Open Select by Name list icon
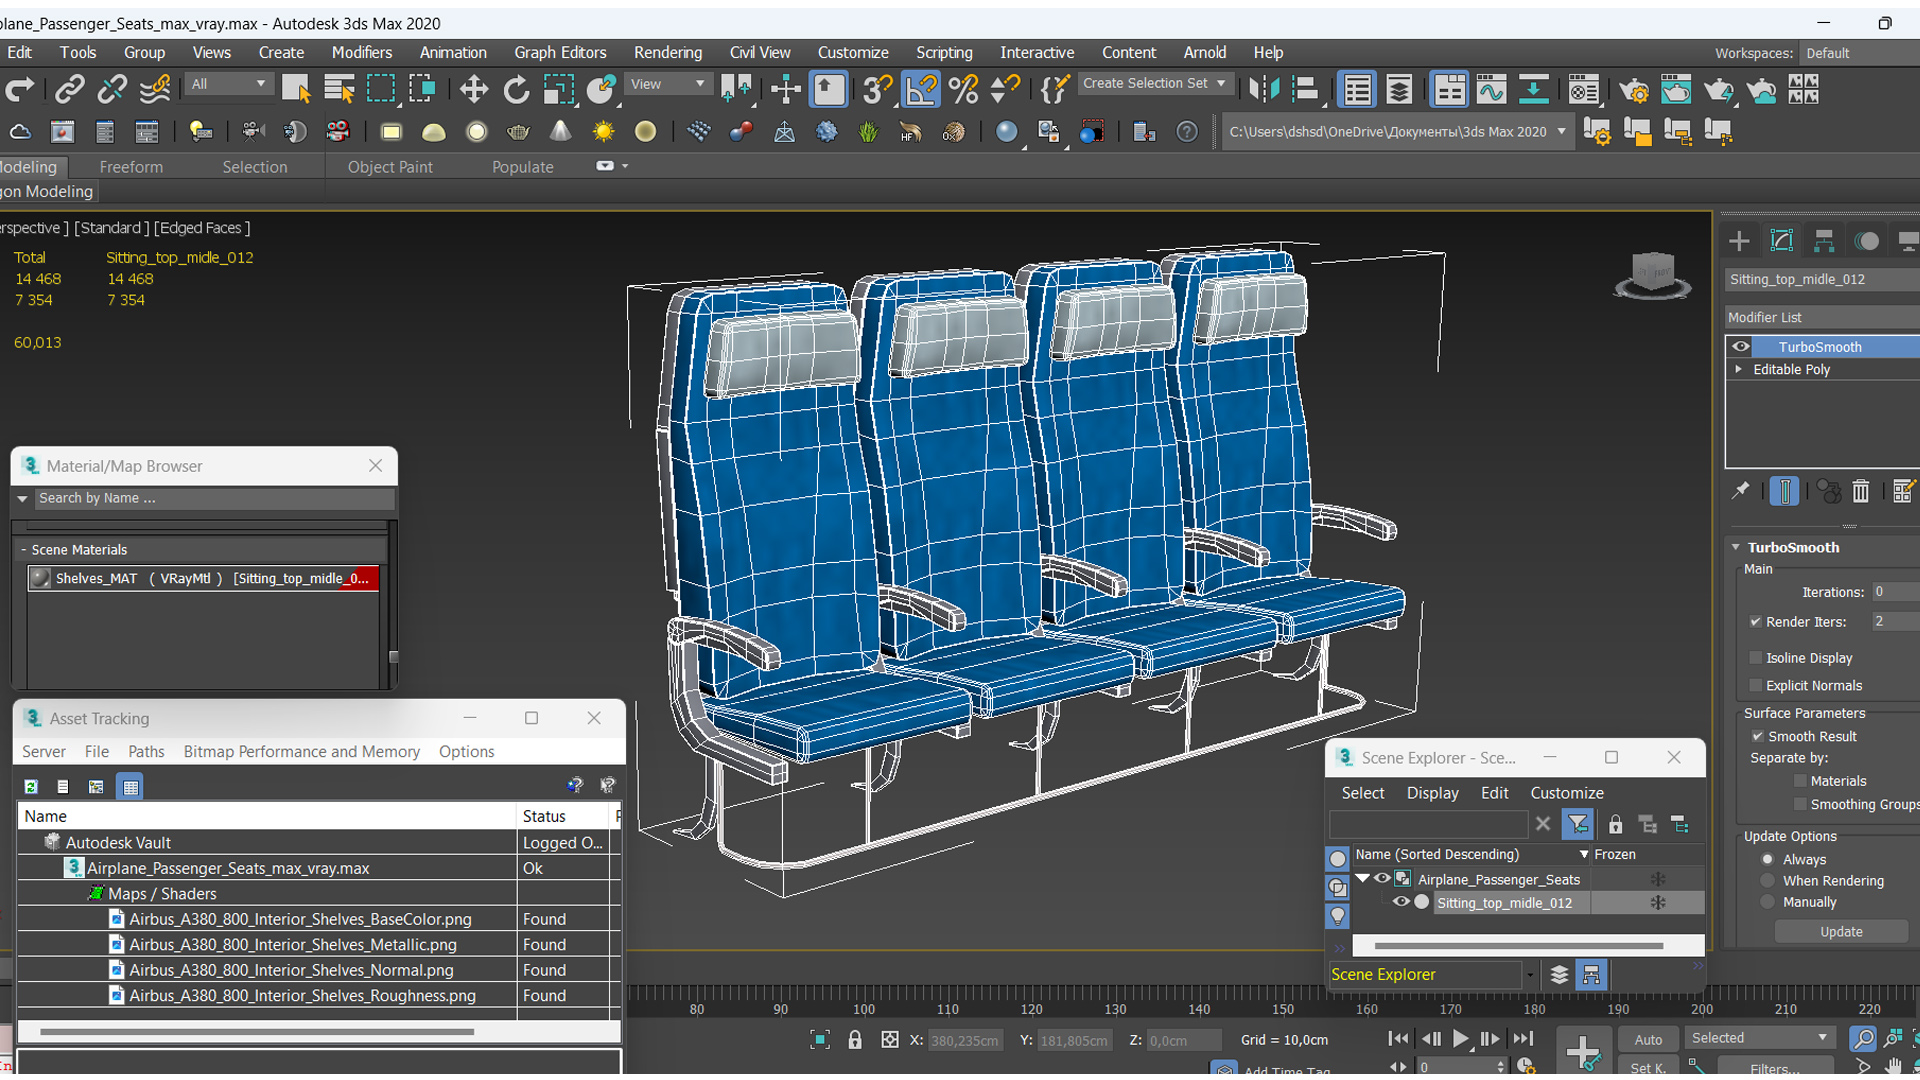Image resolution: width=1920 pixels, height=1080 pixels. tap(339, 90)
